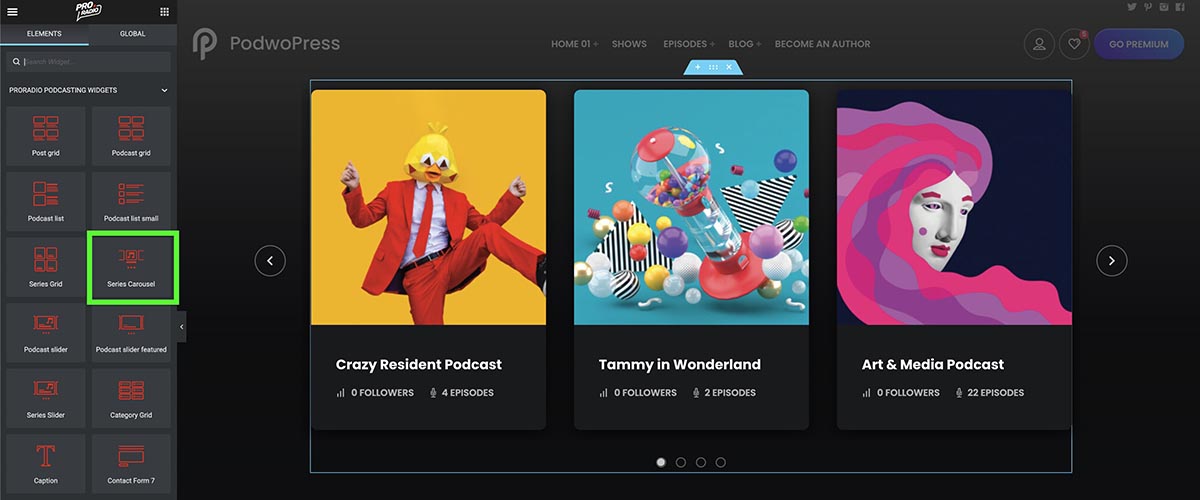Click '0 FOLLOWERS' under Tammy in Wonderland

pos(638,393)
